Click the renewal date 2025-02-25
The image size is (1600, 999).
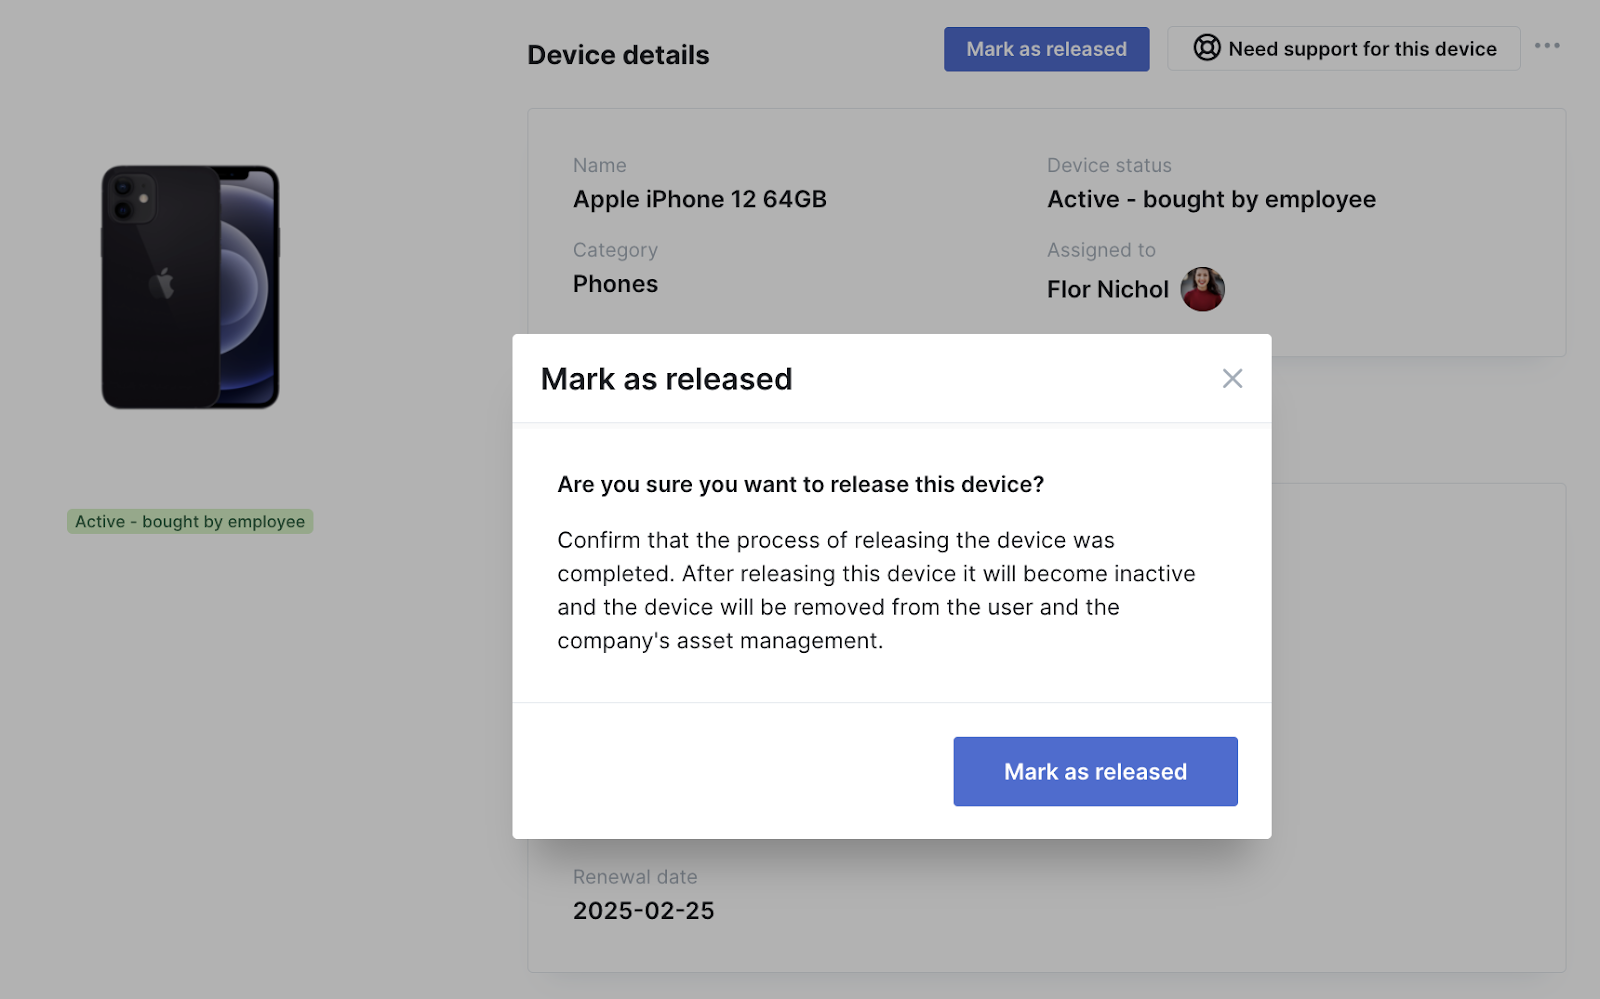click(643, 911)
